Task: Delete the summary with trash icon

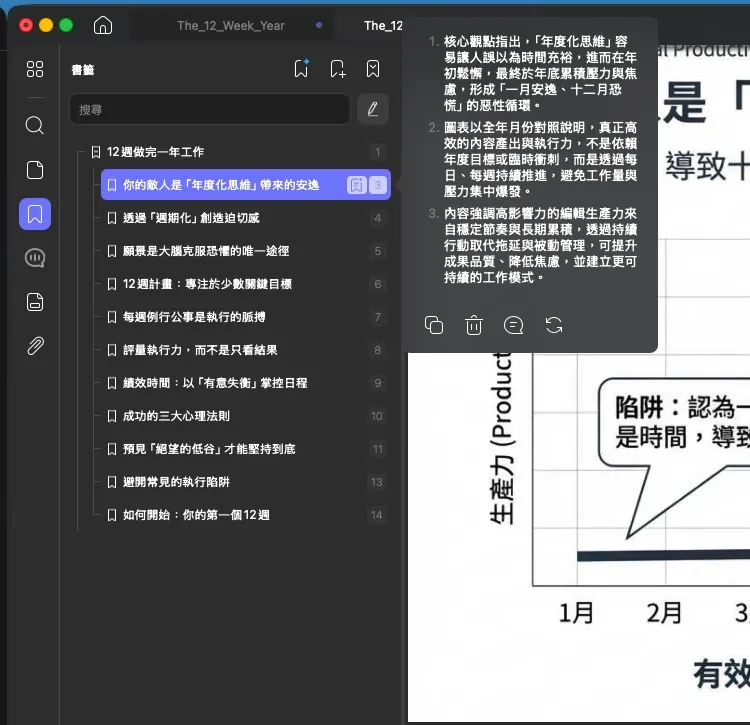Action: (x=474, y=325)
